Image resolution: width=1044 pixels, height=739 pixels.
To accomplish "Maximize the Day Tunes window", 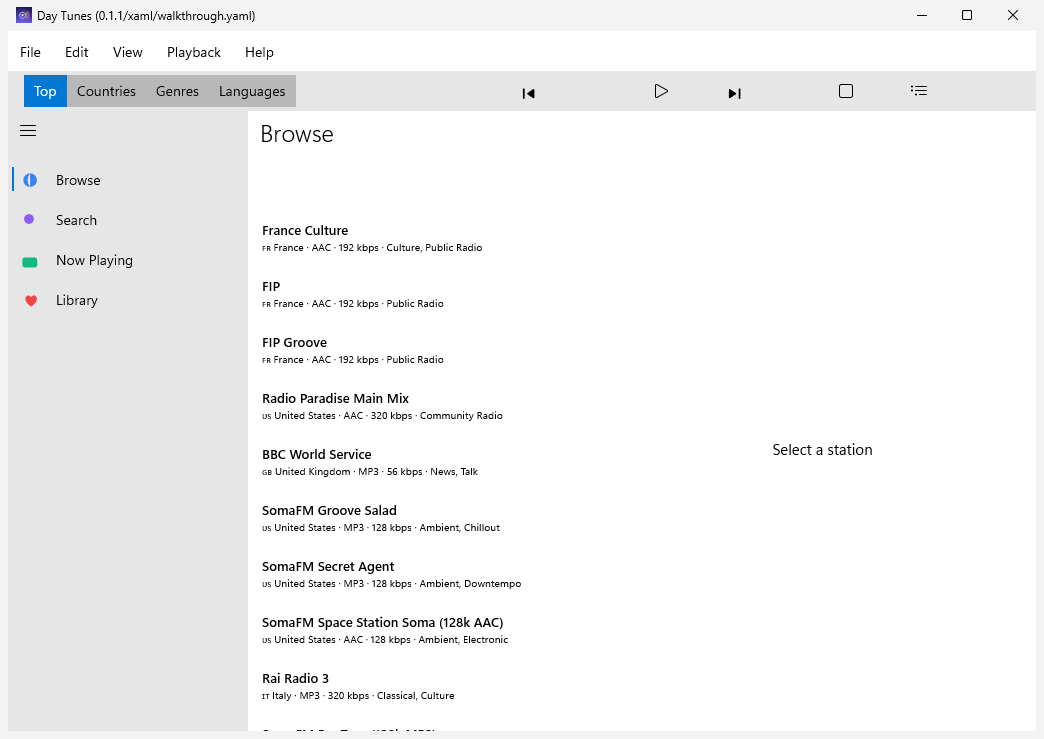I will pyautogui.click(x=967, y=15).
